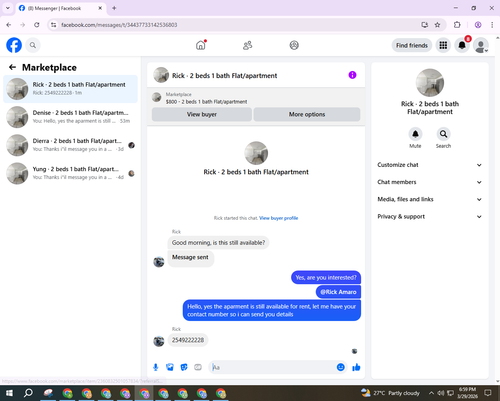Show hidden system tray icons chevron
The height and width of the screenshot is (401, 500).
[x=431, y=393]
